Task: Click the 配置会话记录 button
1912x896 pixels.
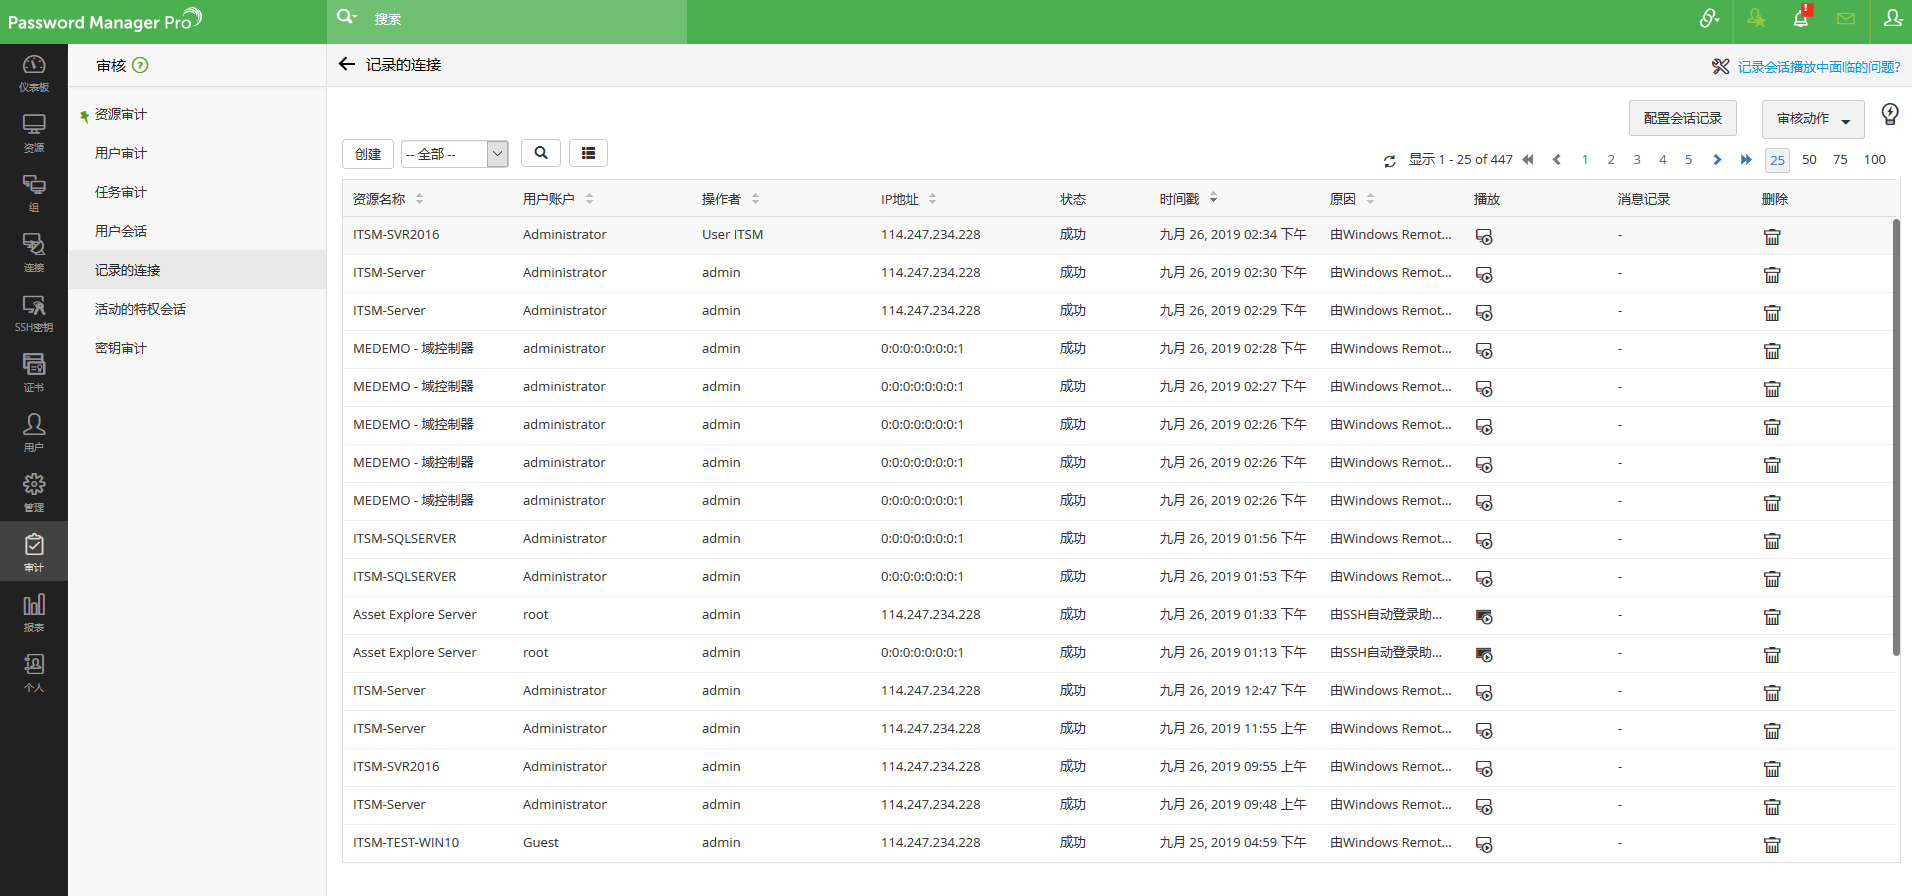Action: (1682, 119)
